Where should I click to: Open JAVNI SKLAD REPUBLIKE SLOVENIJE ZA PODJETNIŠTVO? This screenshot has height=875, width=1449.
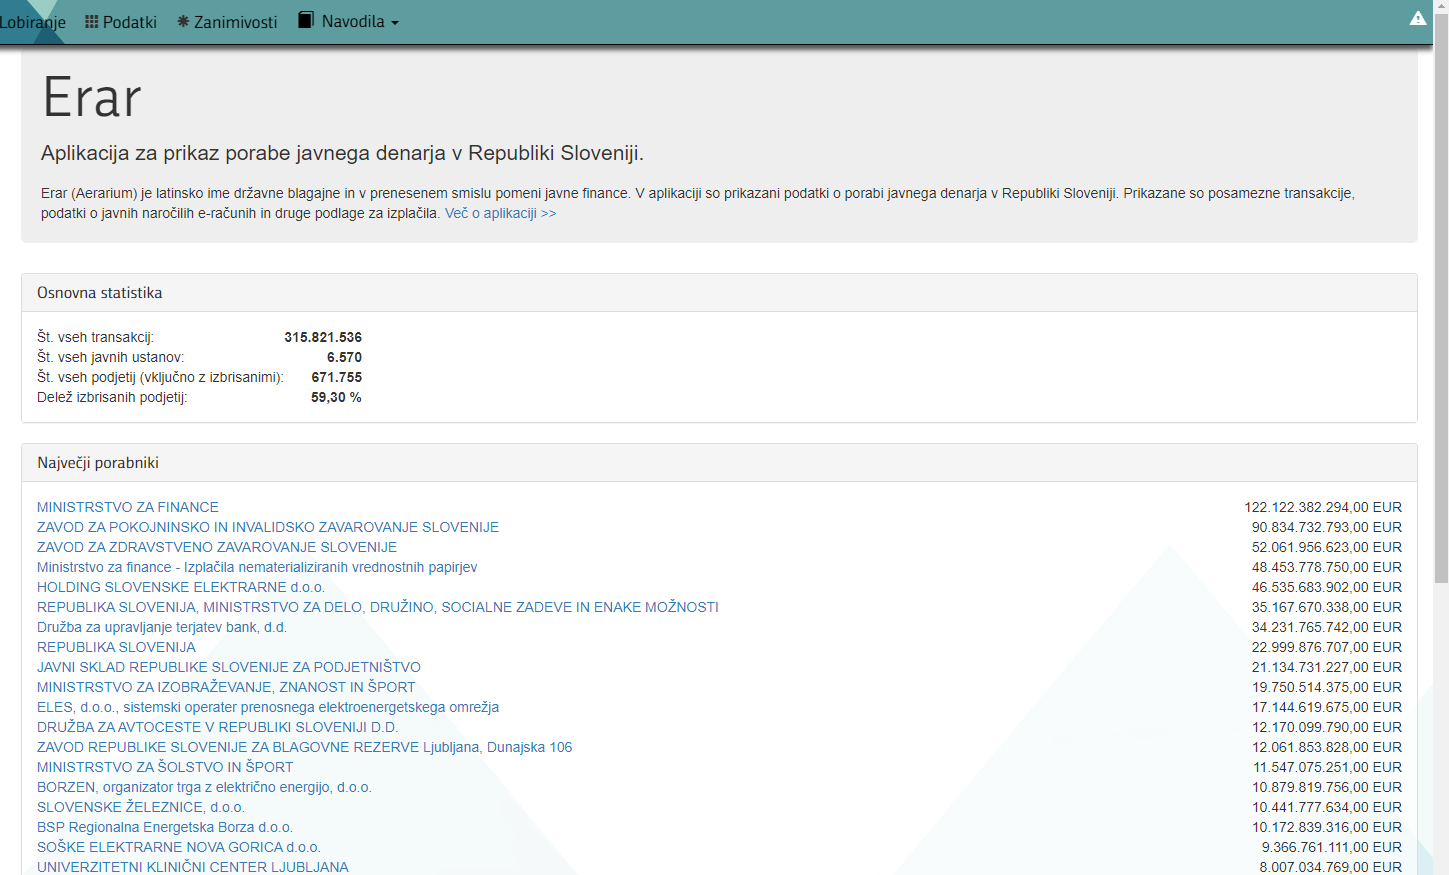[229, 667]
